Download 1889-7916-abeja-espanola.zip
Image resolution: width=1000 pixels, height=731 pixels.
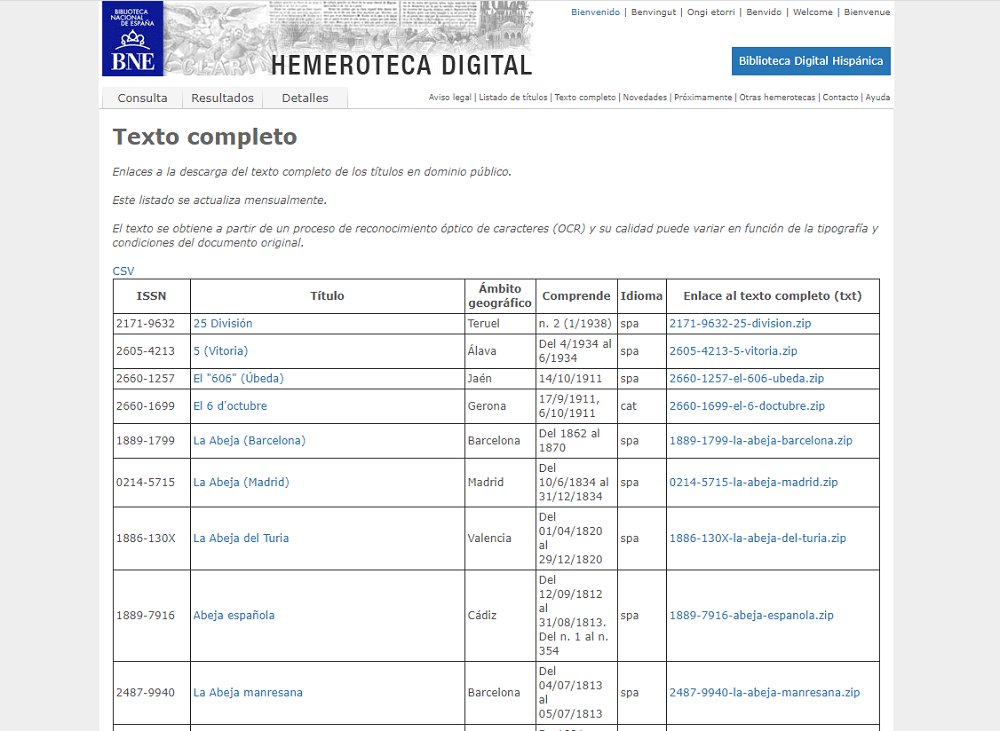click(751, 616)
